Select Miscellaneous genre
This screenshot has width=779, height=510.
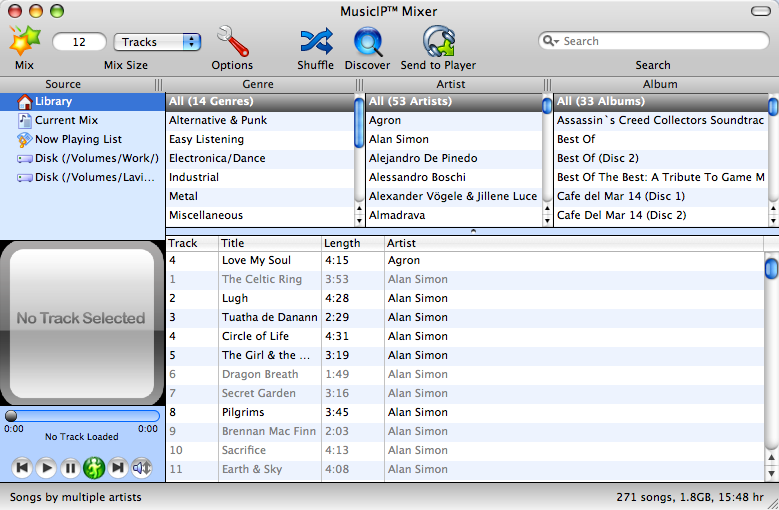260,215
